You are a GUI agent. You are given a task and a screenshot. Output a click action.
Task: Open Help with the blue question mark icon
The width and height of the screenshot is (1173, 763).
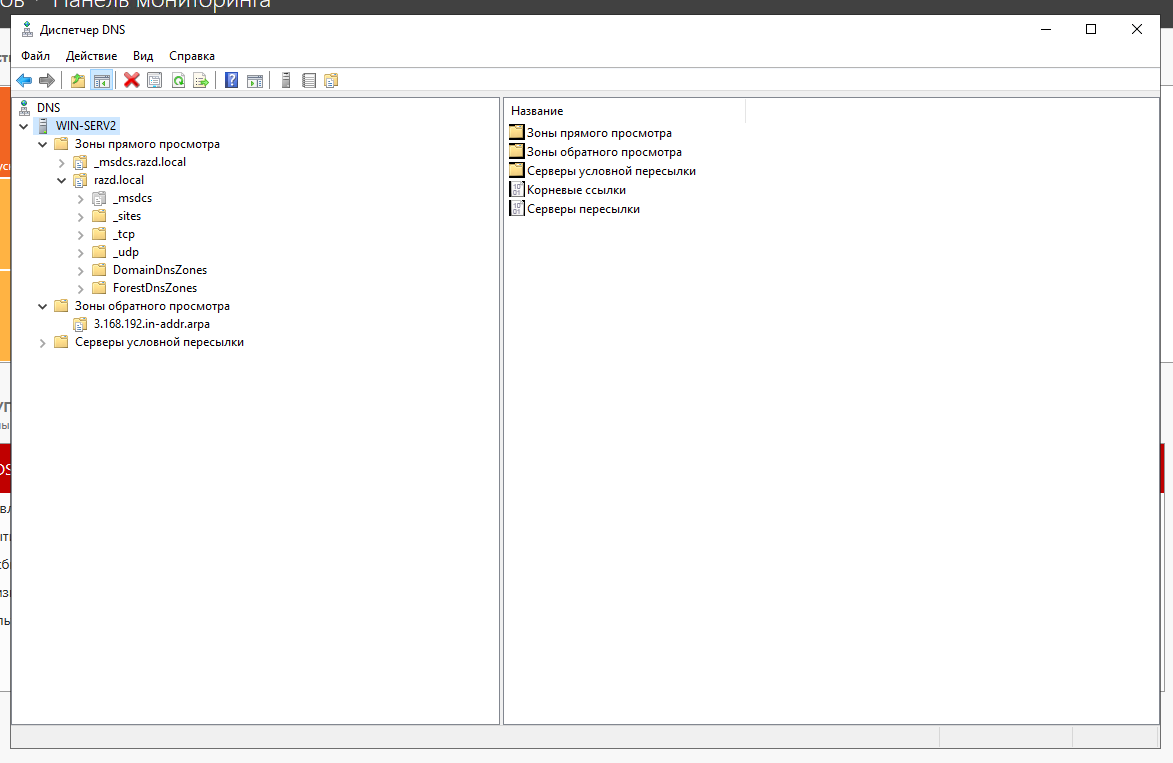231,80
